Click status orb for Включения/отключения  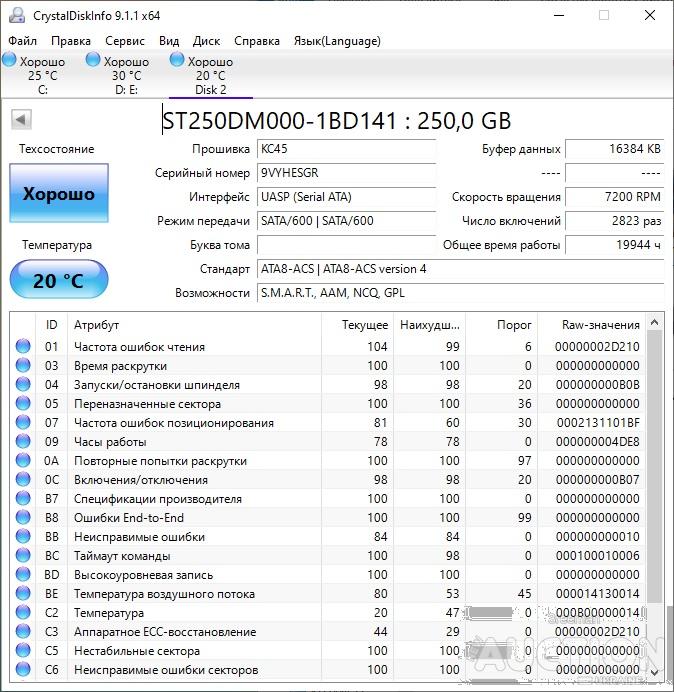[23, 479]
